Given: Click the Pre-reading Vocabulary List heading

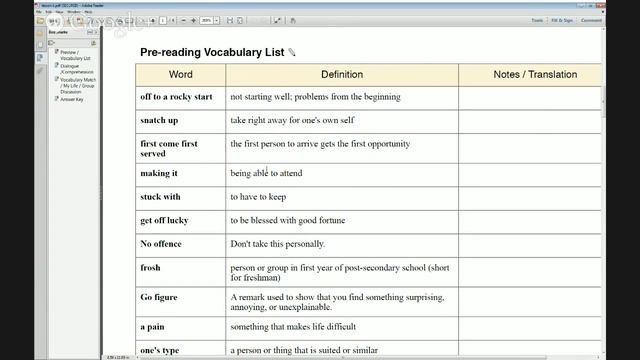Looking at the screenshot, I should [x=212, y=52].
